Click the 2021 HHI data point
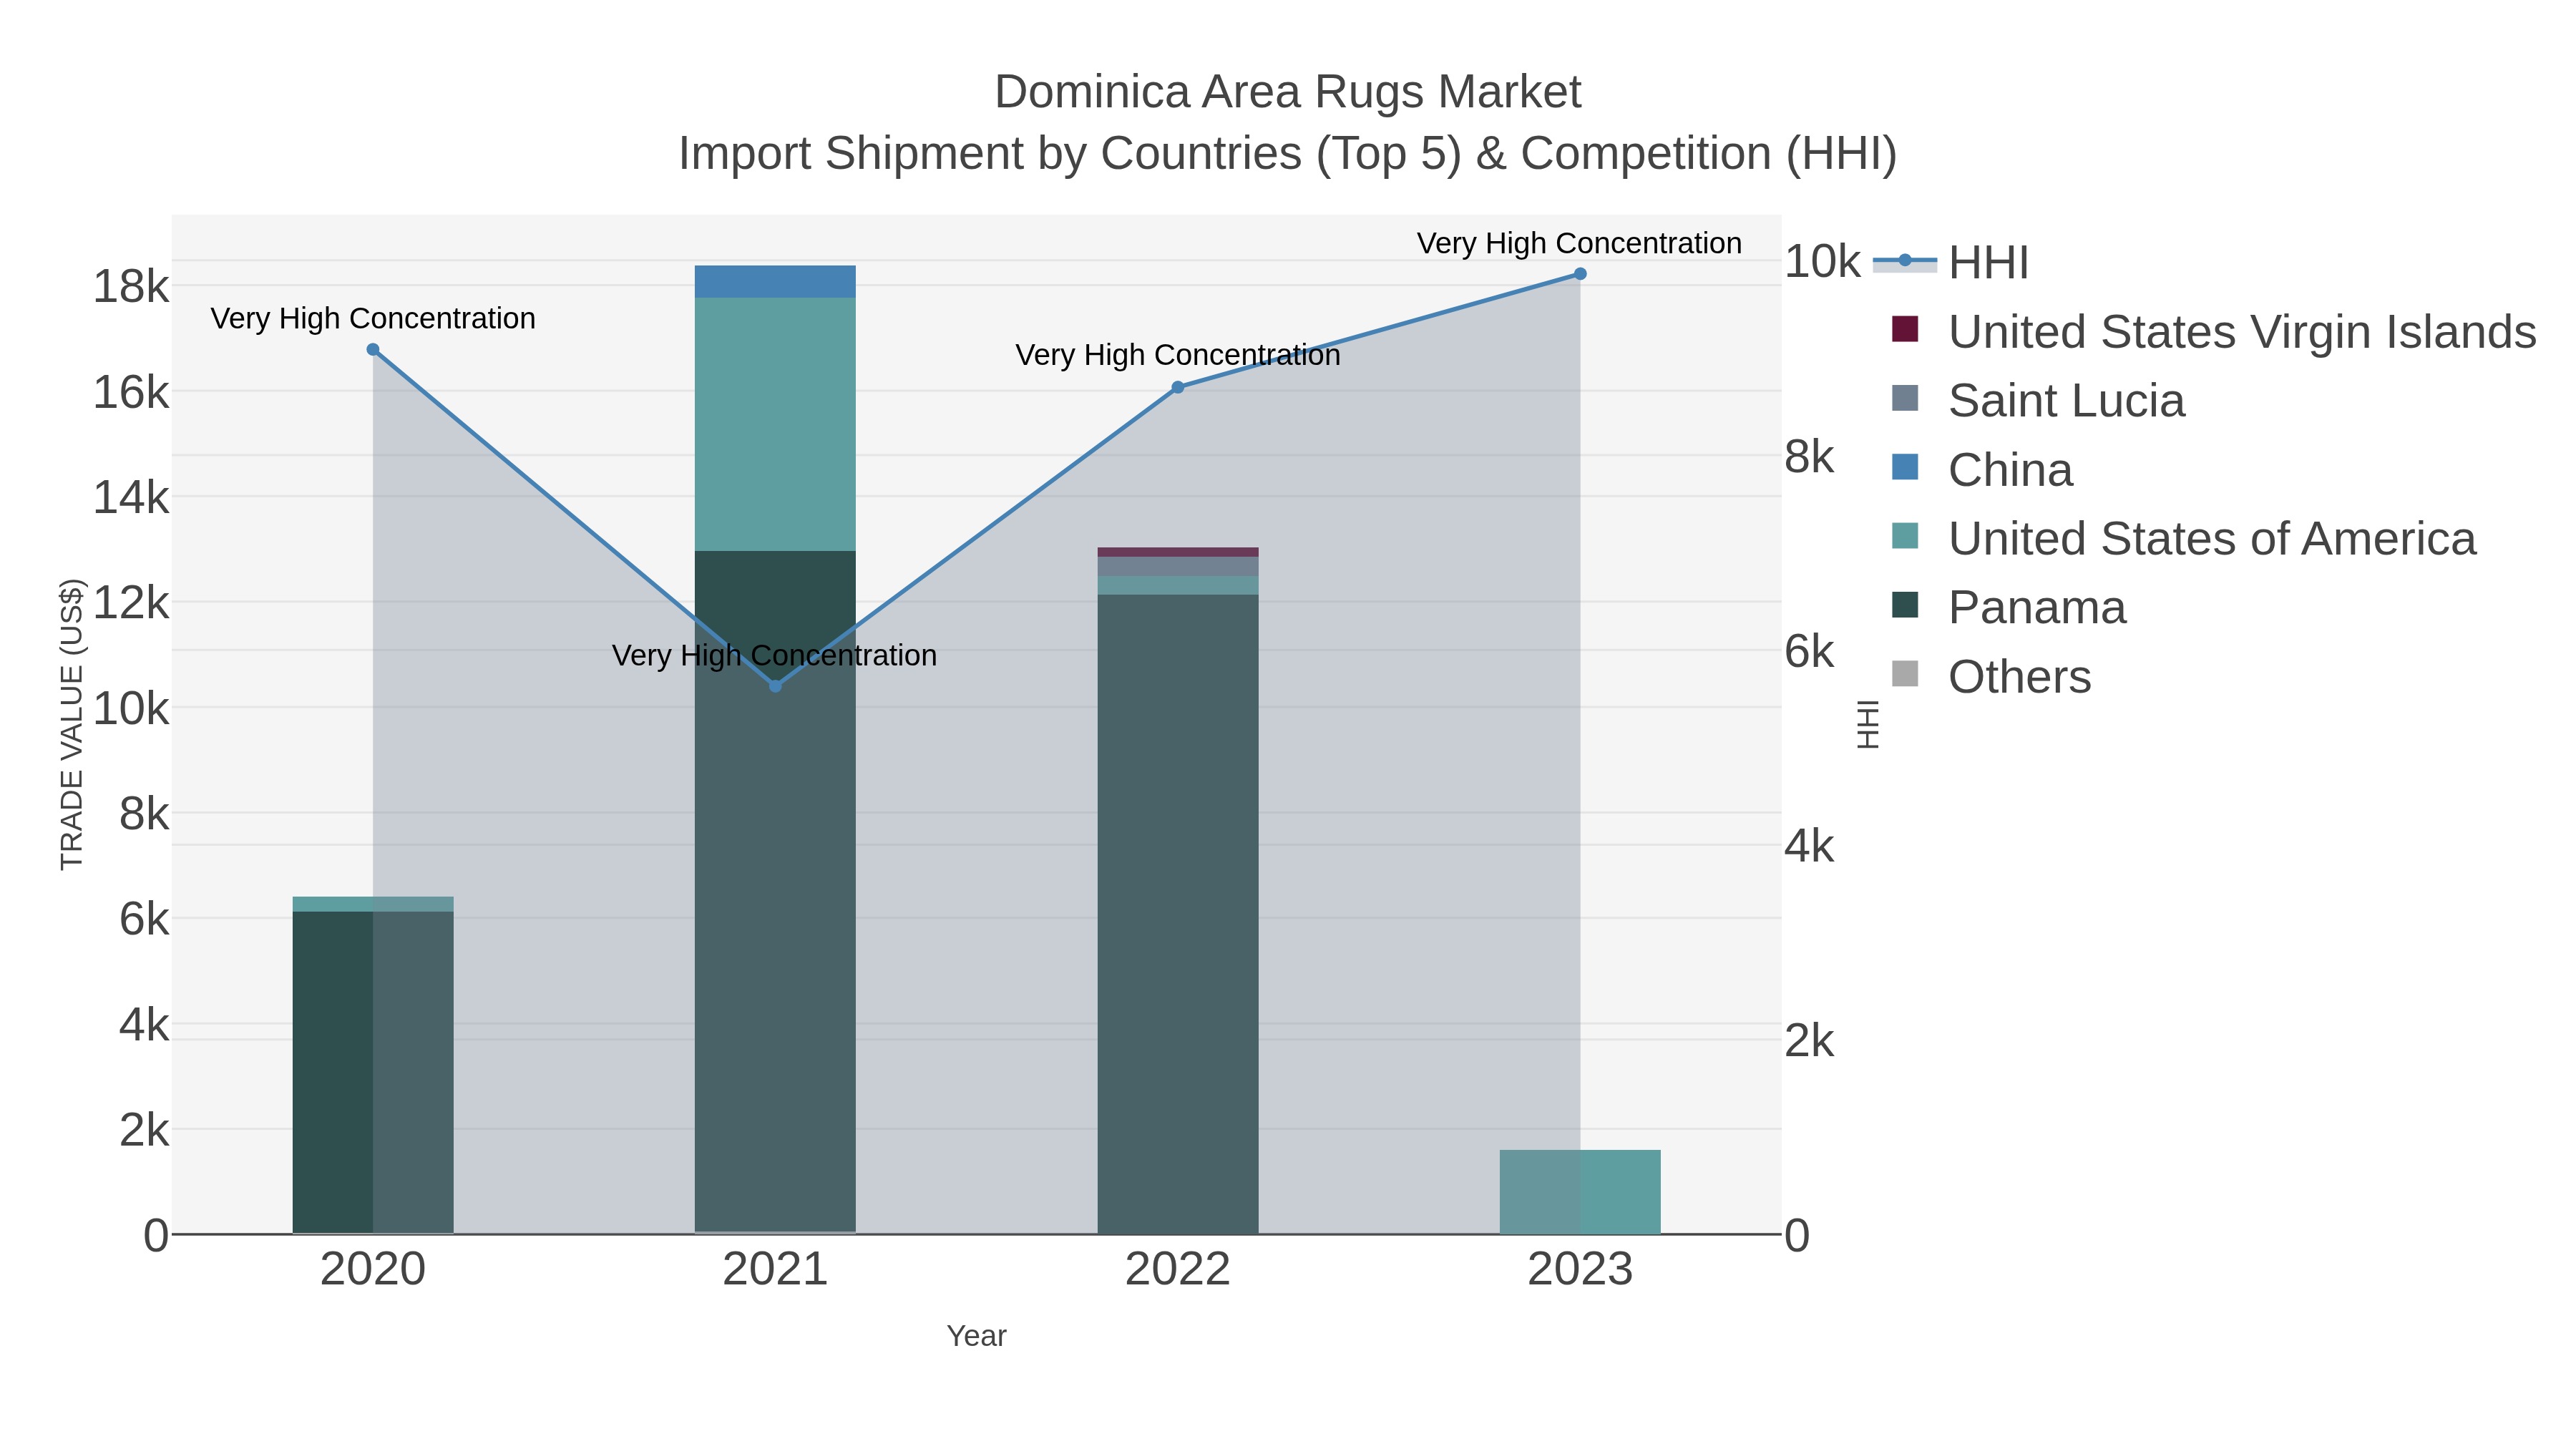This screenshot has width=2576, height=1449. coord(775,686)
